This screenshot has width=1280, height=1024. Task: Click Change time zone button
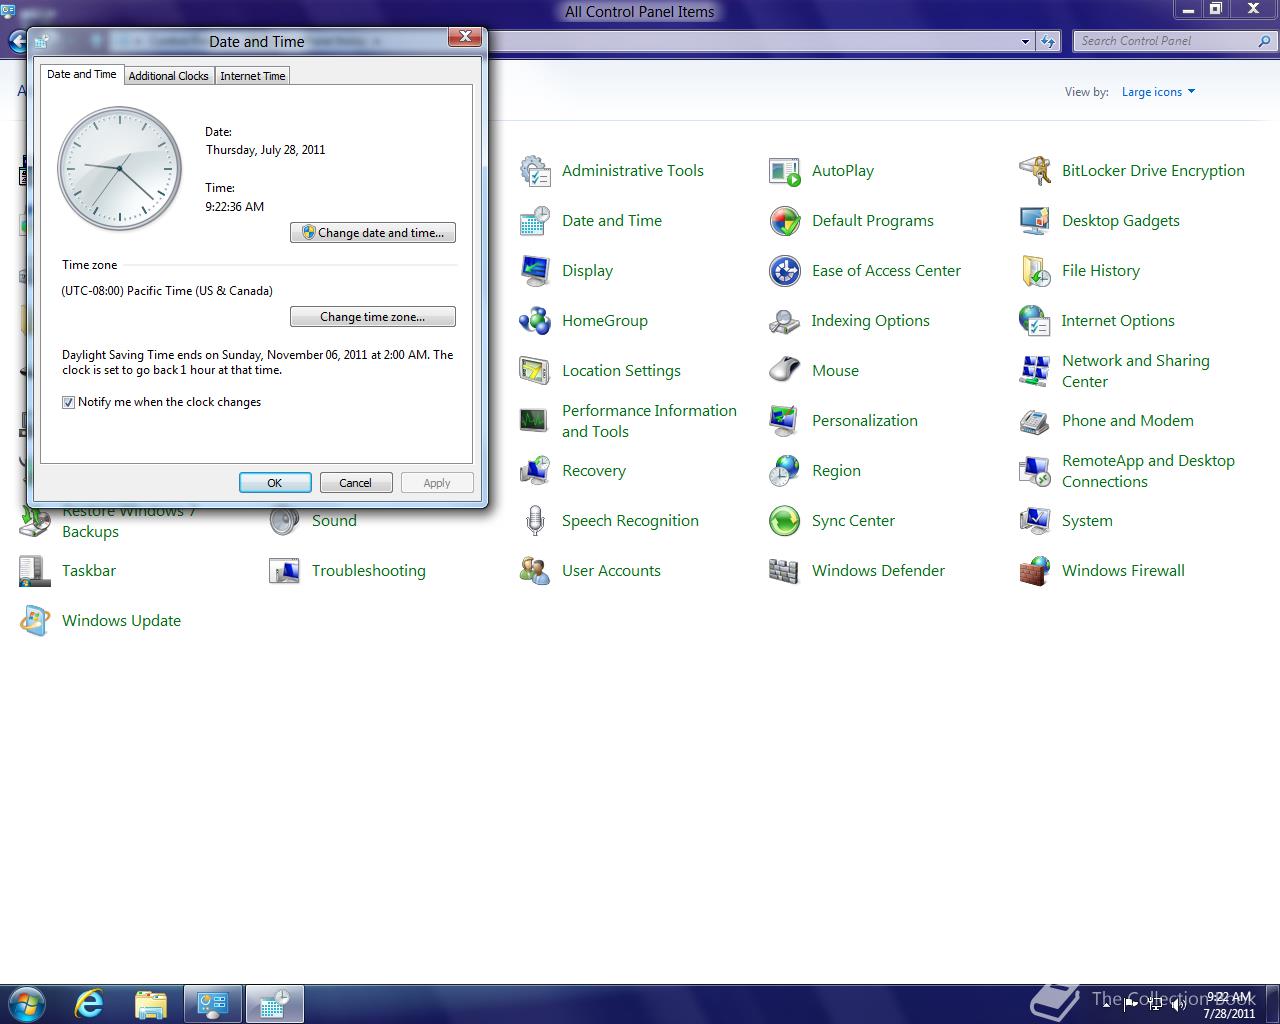[x=373, y=317]
